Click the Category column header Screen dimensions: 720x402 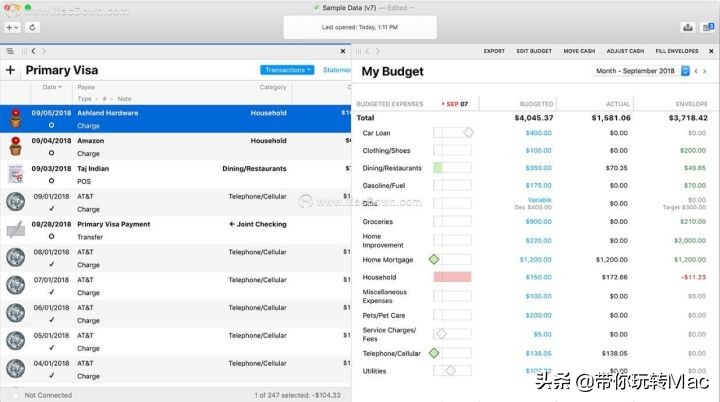click(273, 87)
